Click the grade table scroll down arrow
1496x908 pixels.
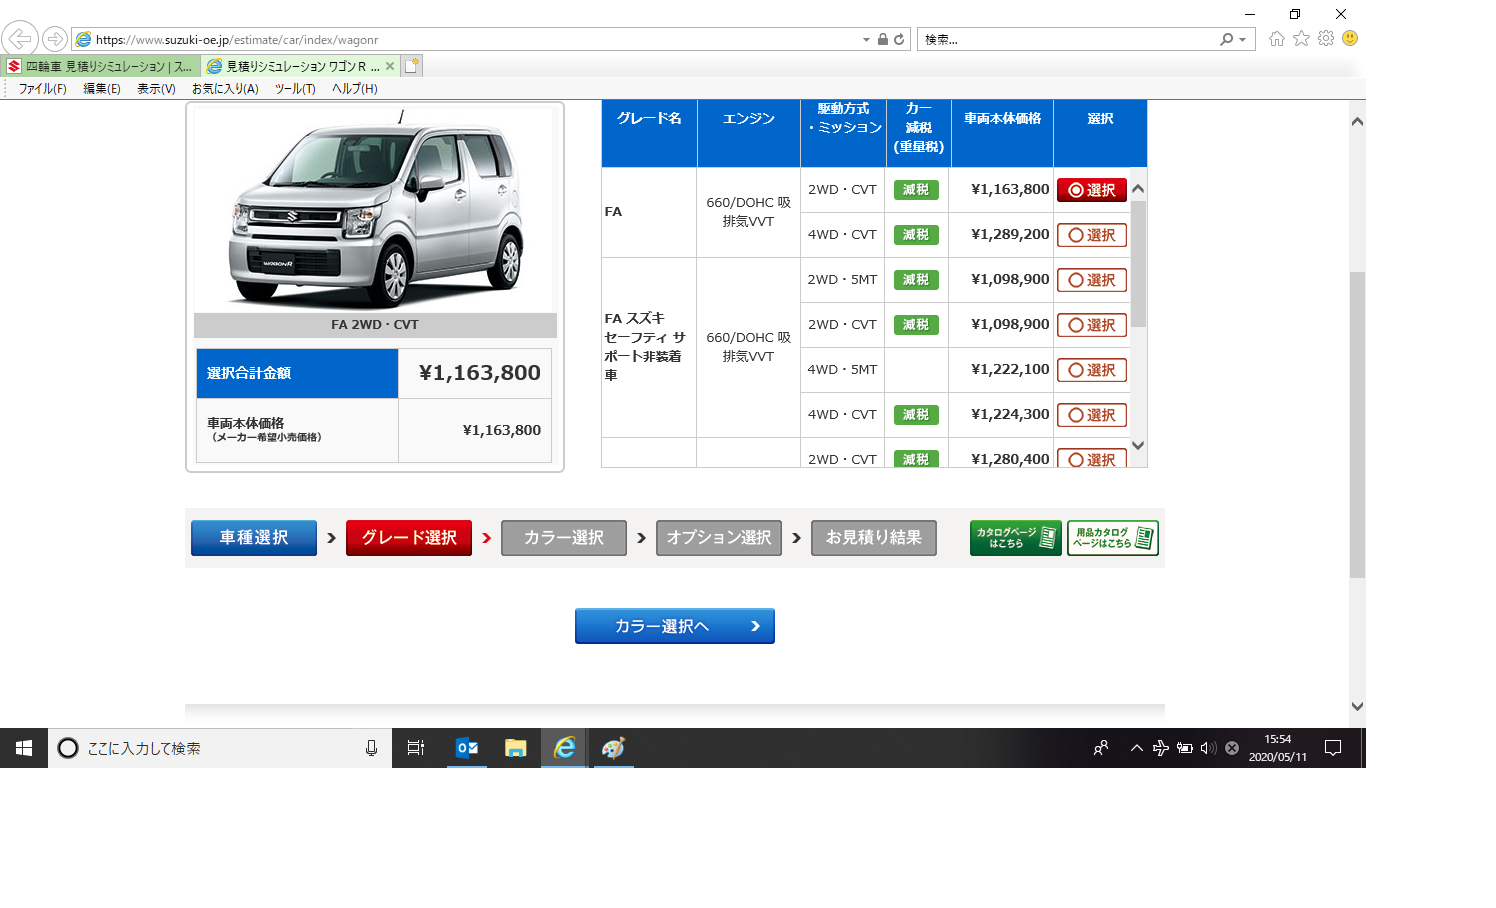coord(1138,446)
